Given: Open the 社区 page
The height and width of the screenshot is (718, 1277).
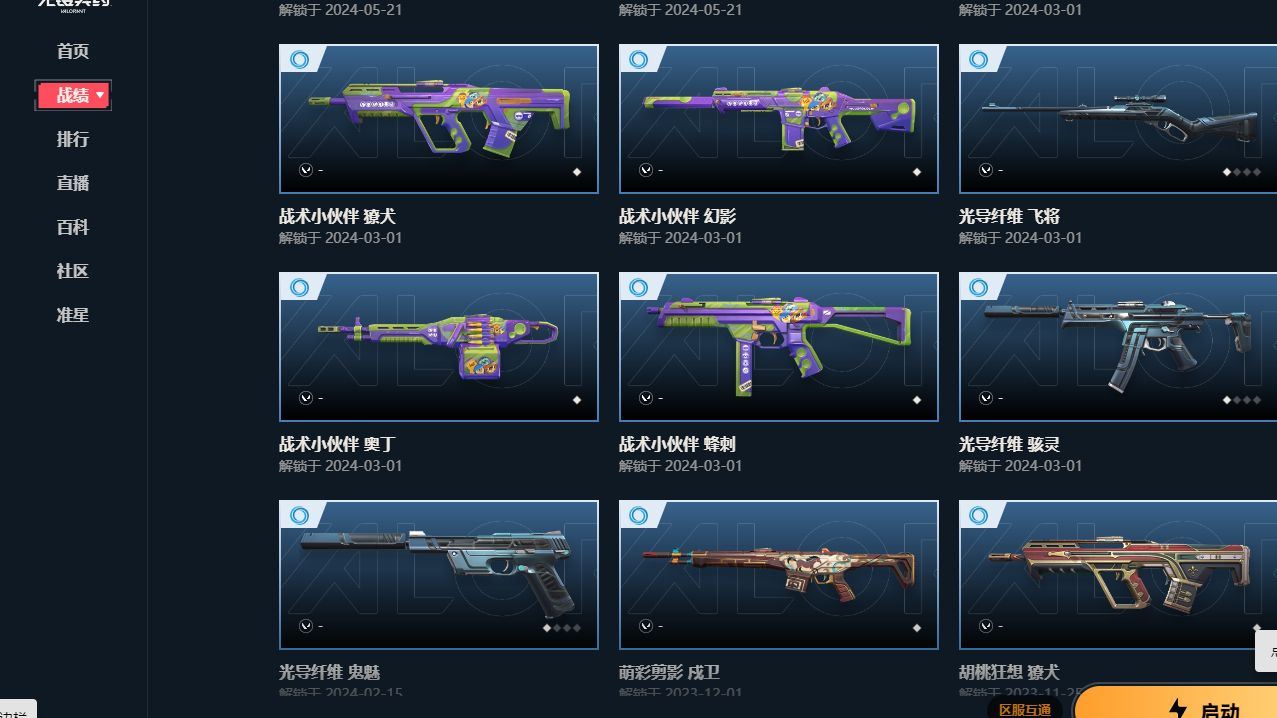Looking at the screenshot, I should tap(73, 271).
